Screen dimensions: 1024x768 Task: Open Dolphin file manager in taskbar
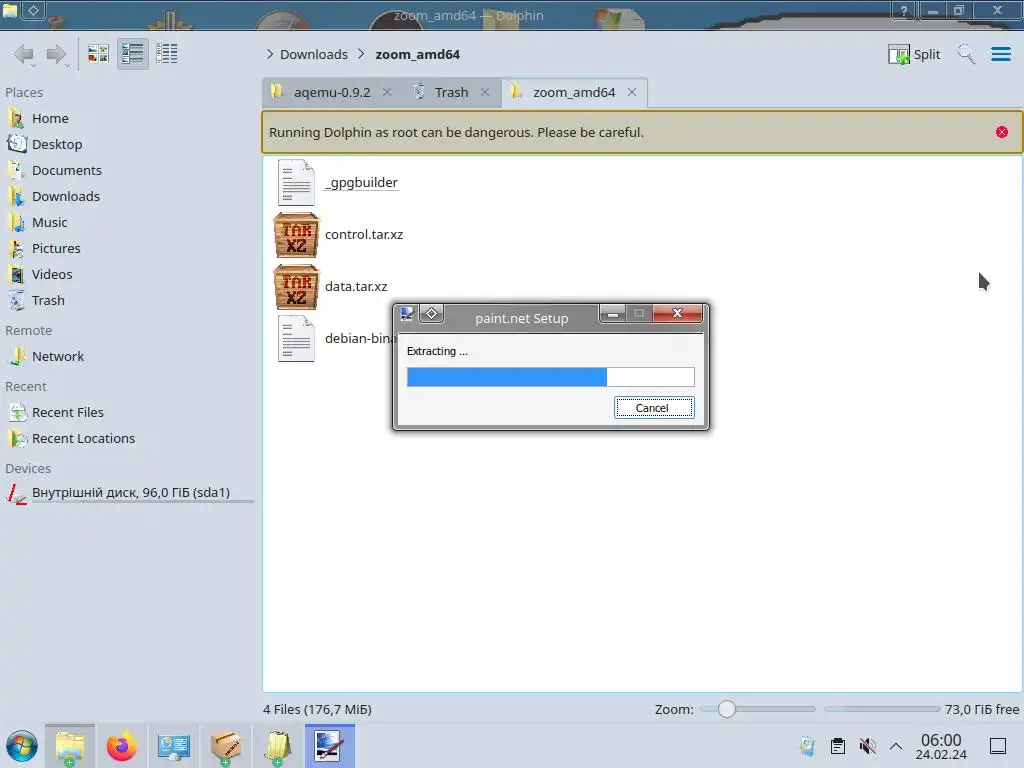point(70,746)
